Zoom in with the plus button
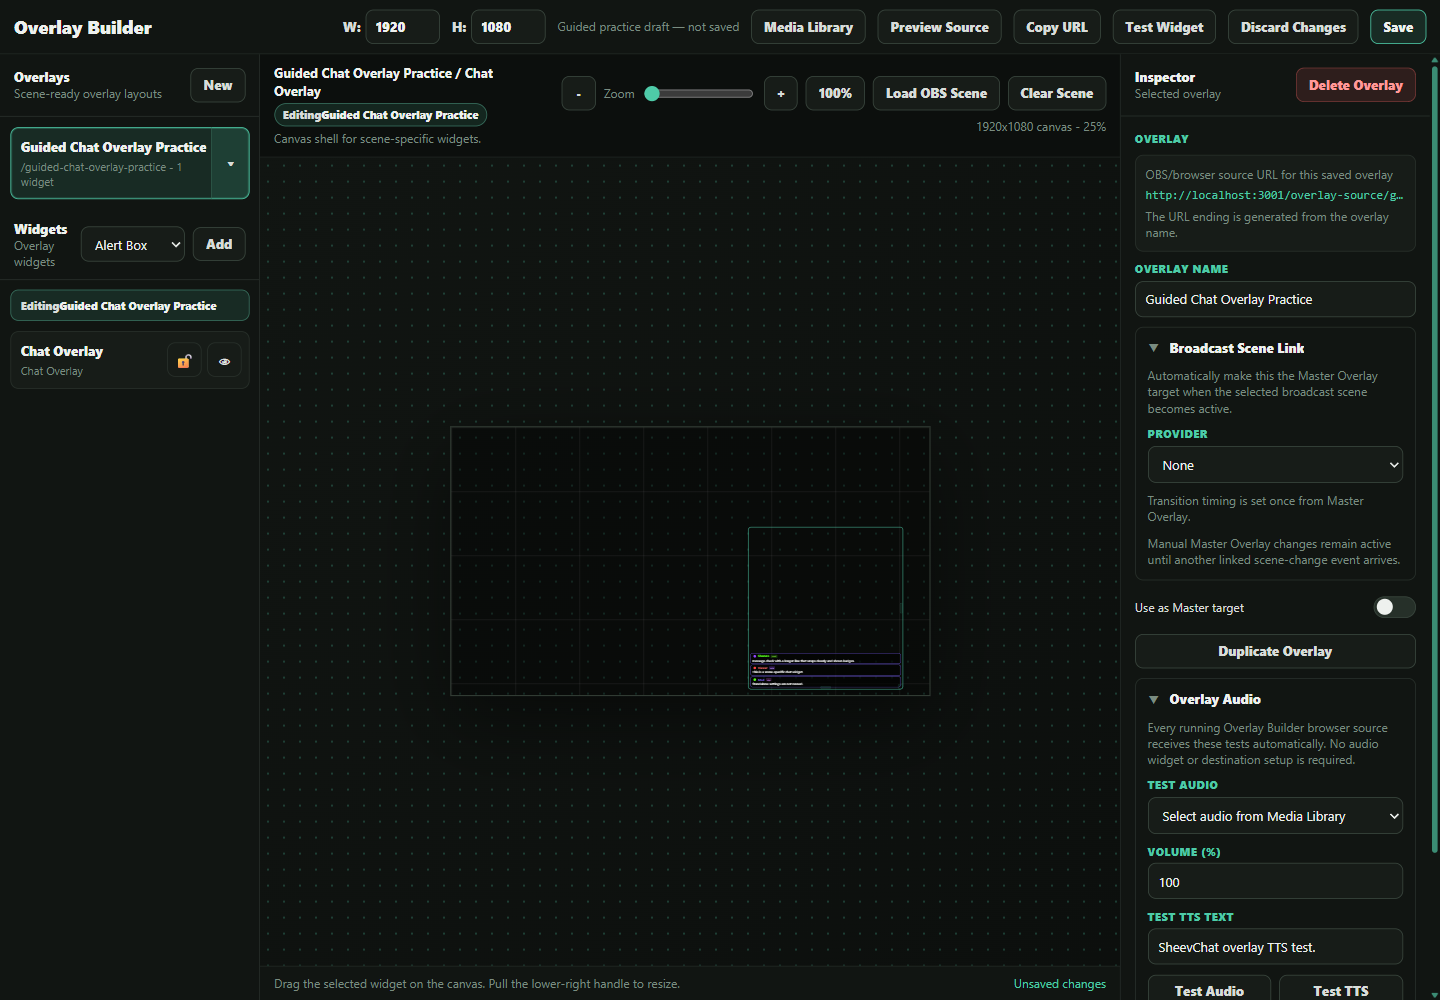The image size is (1440, 1000). click(x=781, y=93)
